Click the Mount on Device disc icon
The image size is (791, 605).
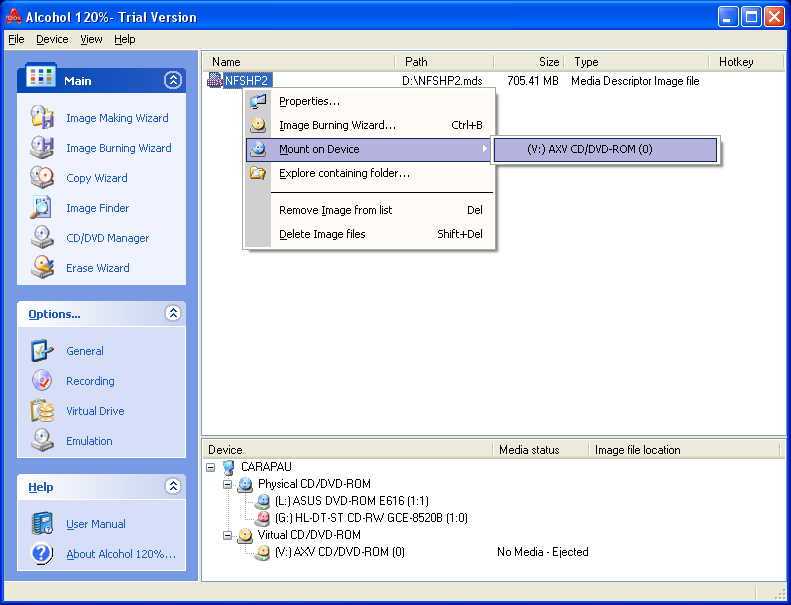258,149
